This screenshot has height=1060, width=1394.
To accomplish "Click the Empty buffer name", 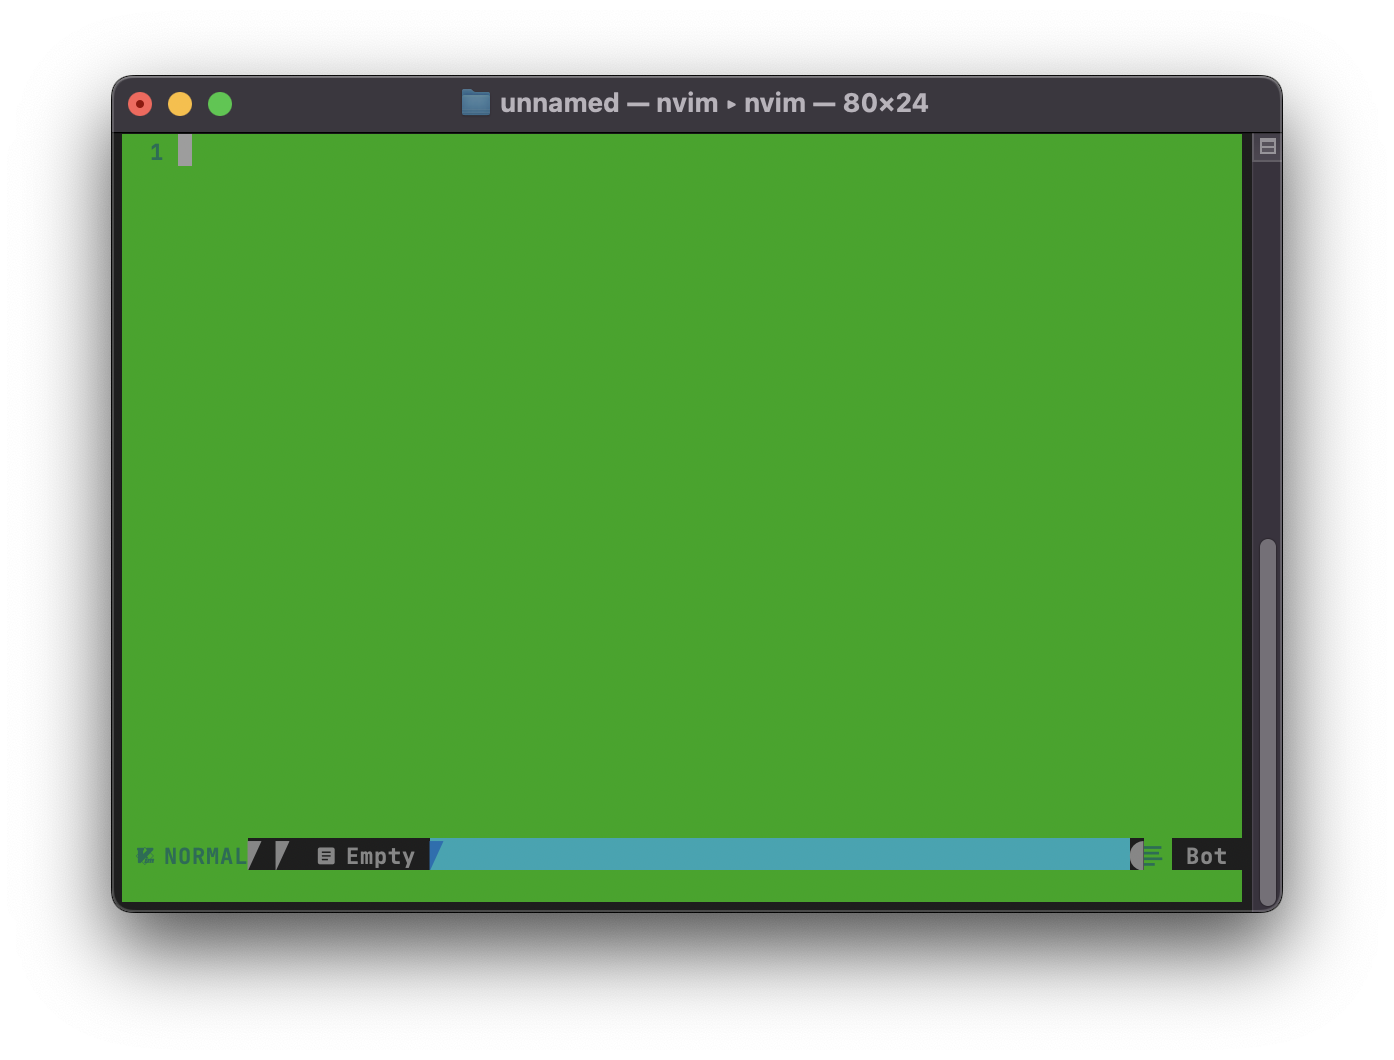I will pyautogui.click(x=380, y=856).
